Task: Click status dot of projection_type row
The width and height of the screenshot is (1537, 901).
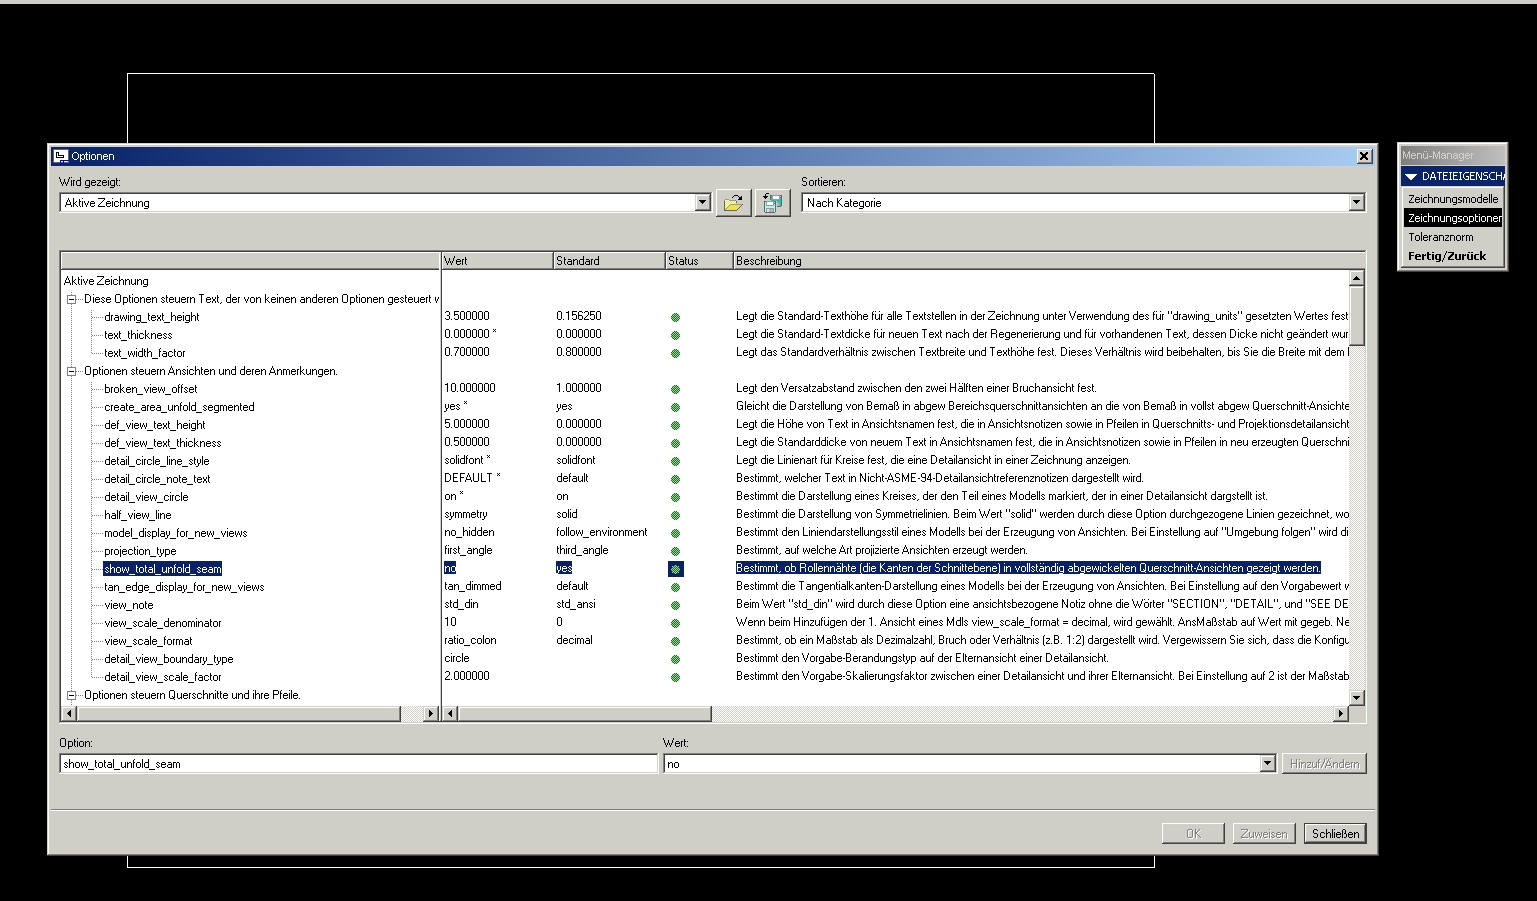Action: coord(676,551)
